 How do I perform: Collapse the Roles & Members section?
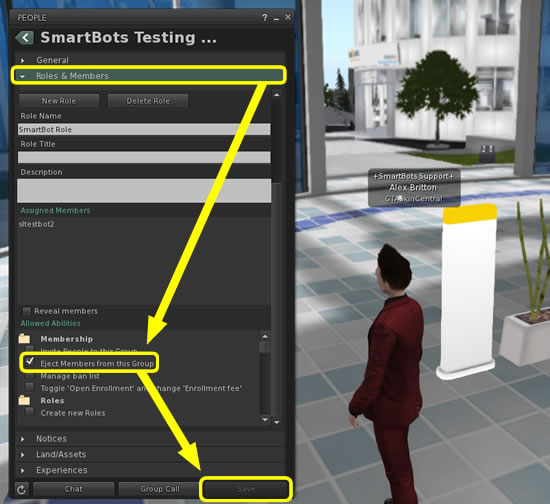(149, 75)
